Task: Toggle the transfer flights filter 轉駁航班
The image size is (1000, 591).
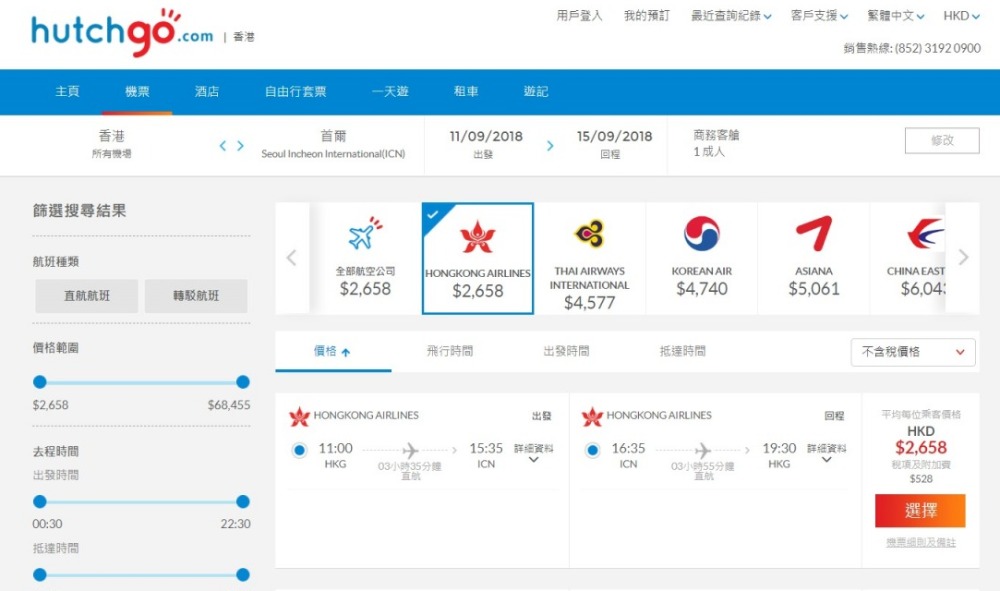Action: [x=196, y=296]
